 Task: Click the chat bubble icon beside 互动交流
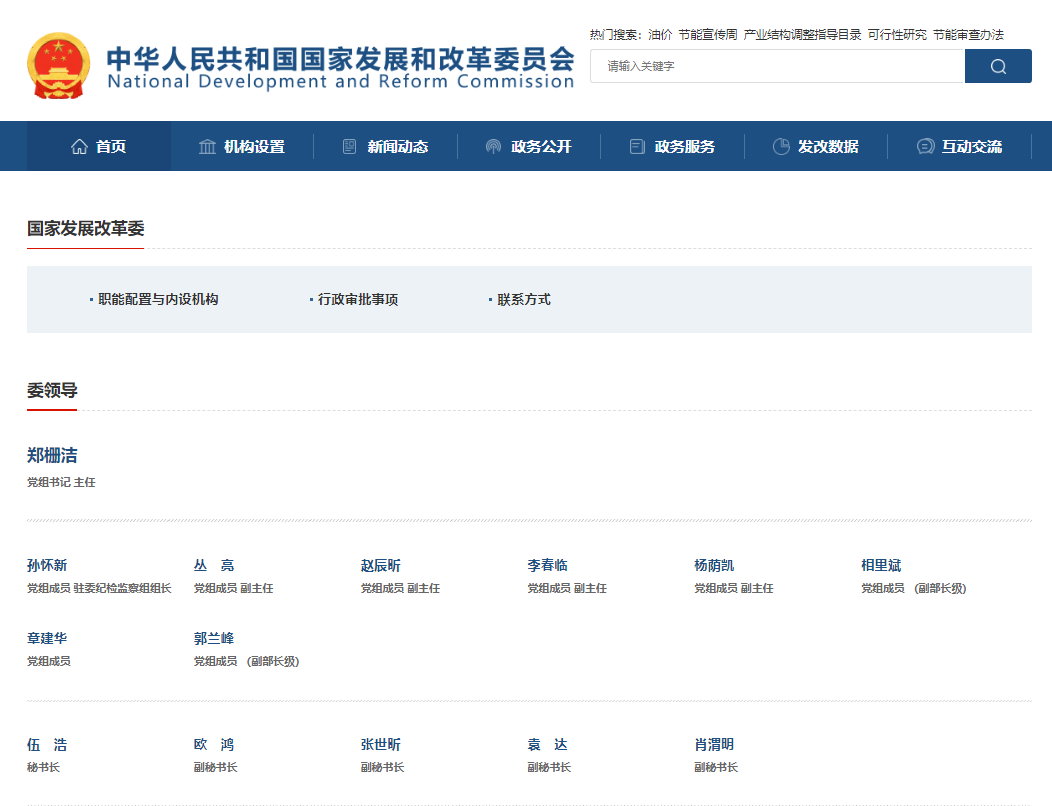click(x=925, y=147)
